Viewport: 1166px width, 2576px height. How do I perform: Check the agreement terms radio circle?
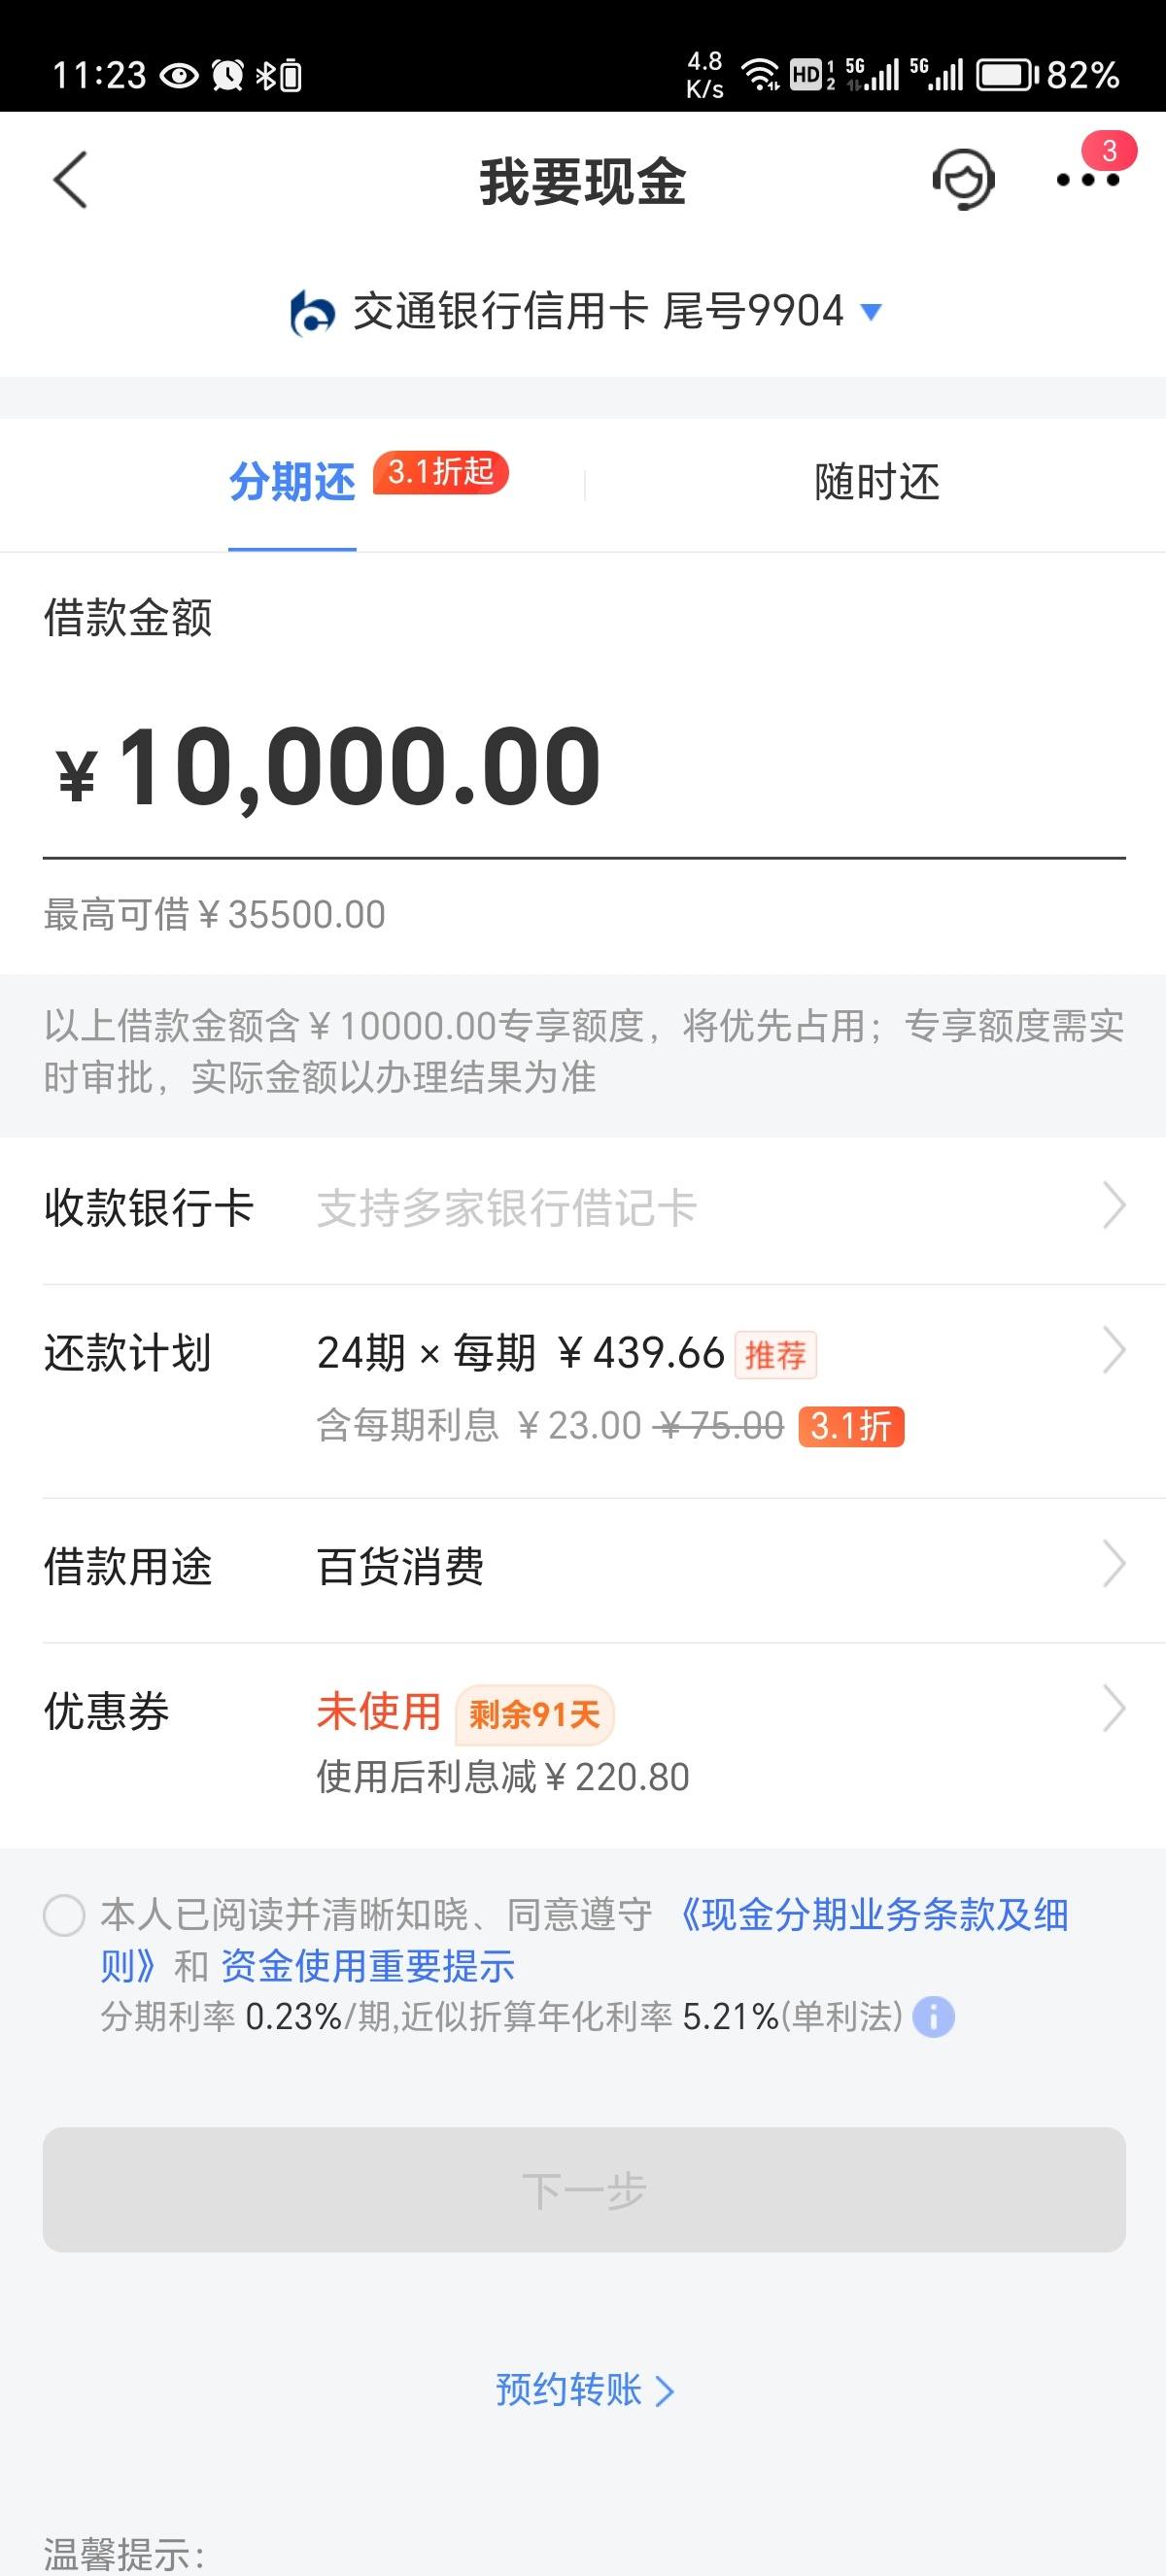click(64, 1916)
